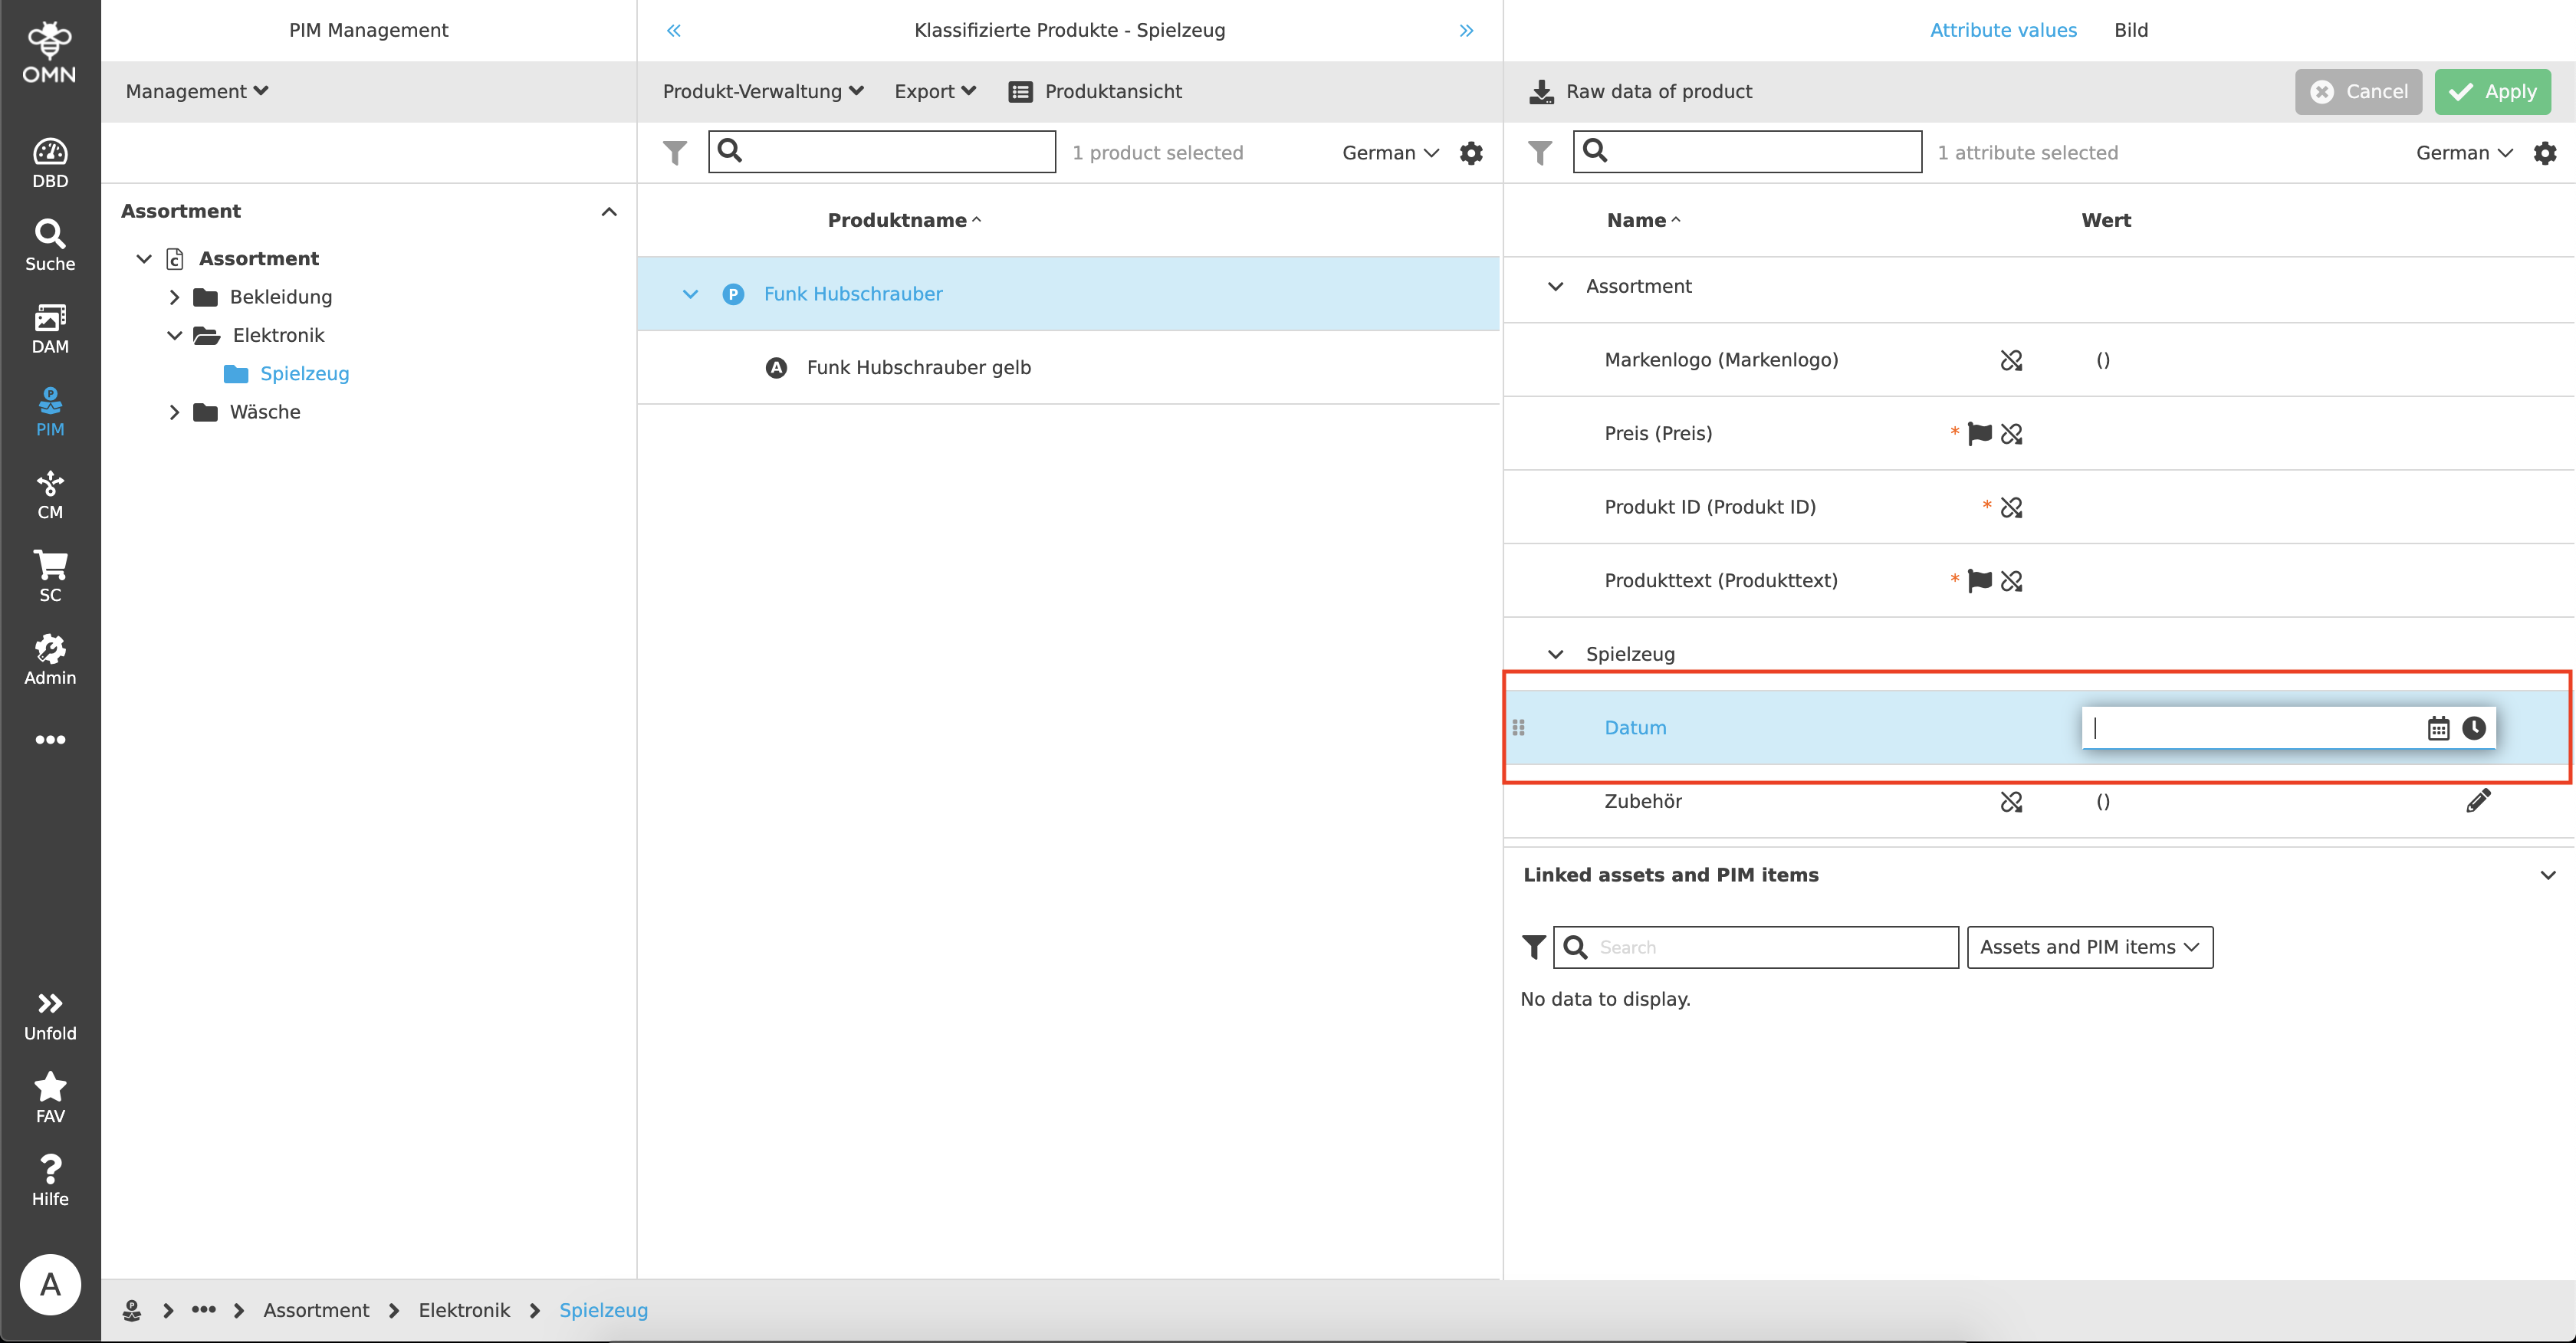Open the German language dropdown on the right
This screenshot has width=2576, height=1343.
tap(2464, 152)
